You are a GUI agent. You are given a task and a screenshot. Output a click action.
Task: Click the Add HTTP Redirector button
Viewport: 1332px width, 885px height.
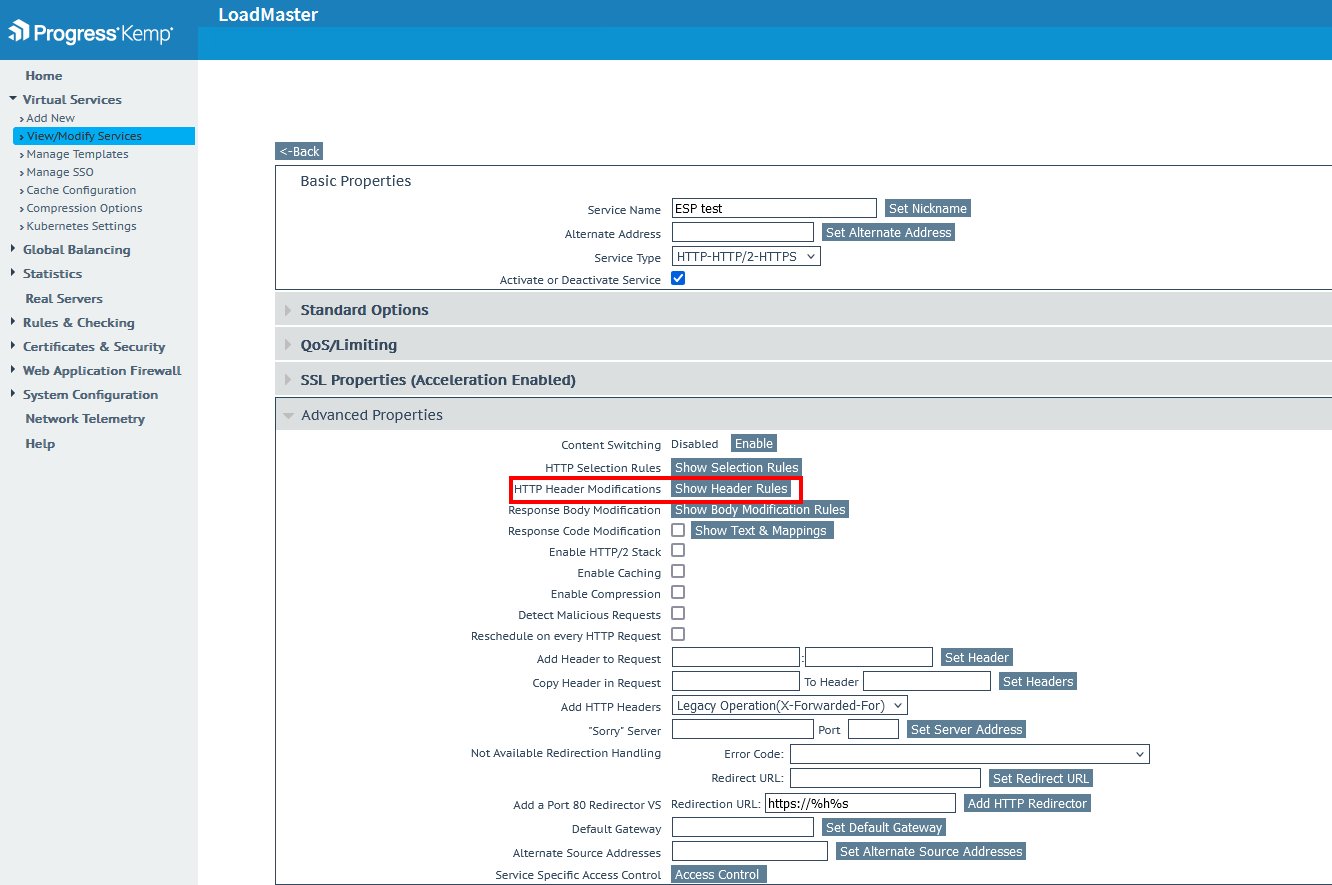(x=1027, y=804)
